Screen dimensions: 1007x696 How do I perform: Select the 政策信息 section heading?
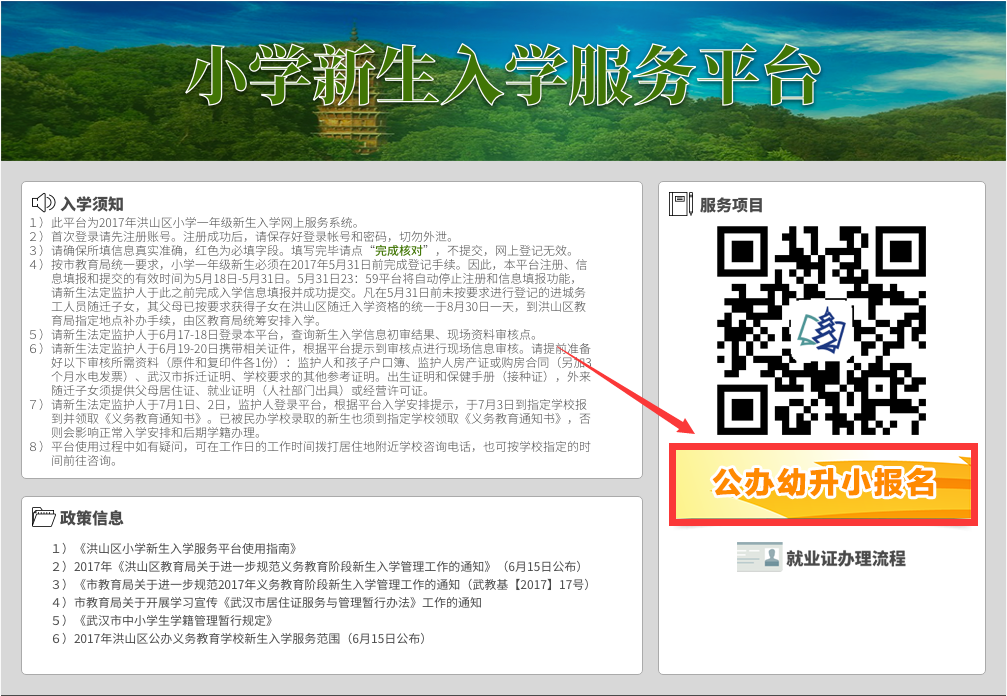[x=92, y=518]
